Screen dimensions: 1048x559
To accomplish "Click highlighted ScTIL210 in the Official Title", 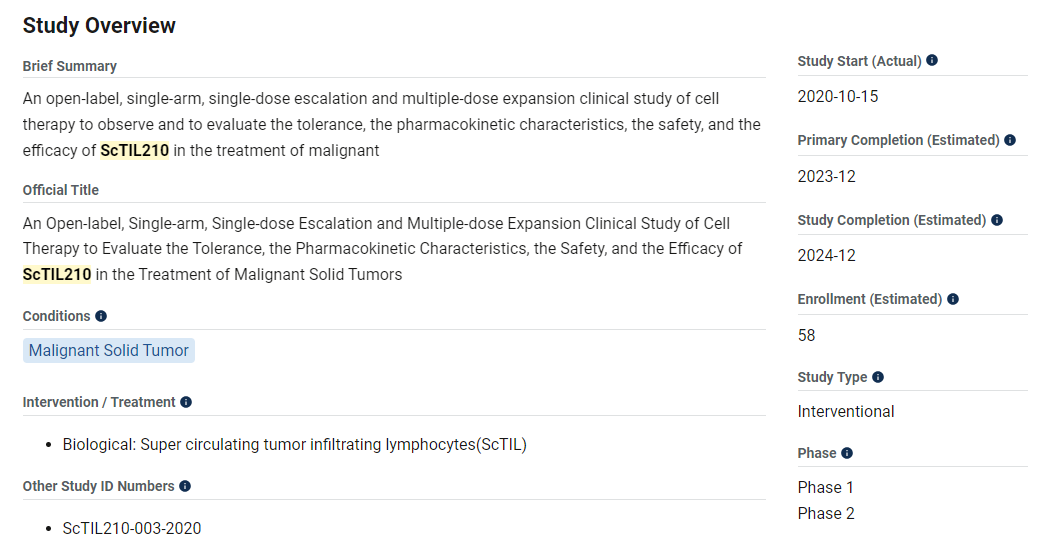I will [57, 274].
